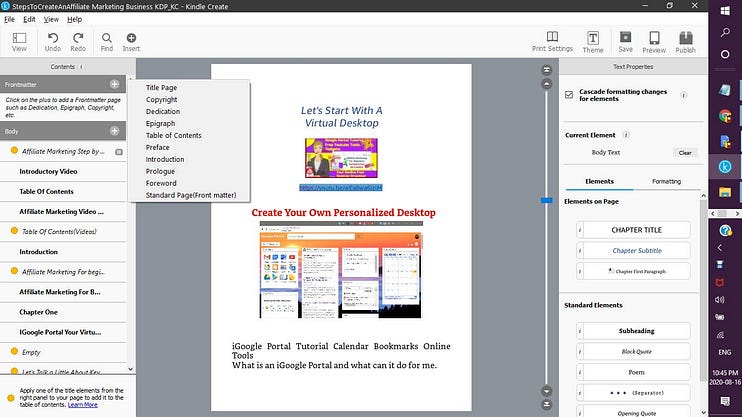Jump to first page arrow button
Viewport: 742px width, 417px height.
coord(547,70)
